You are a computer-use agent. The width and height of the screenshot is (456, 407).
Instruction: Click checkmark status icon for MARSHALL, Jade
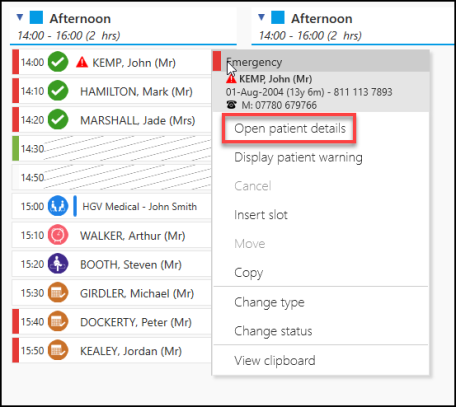click(58, 119)
